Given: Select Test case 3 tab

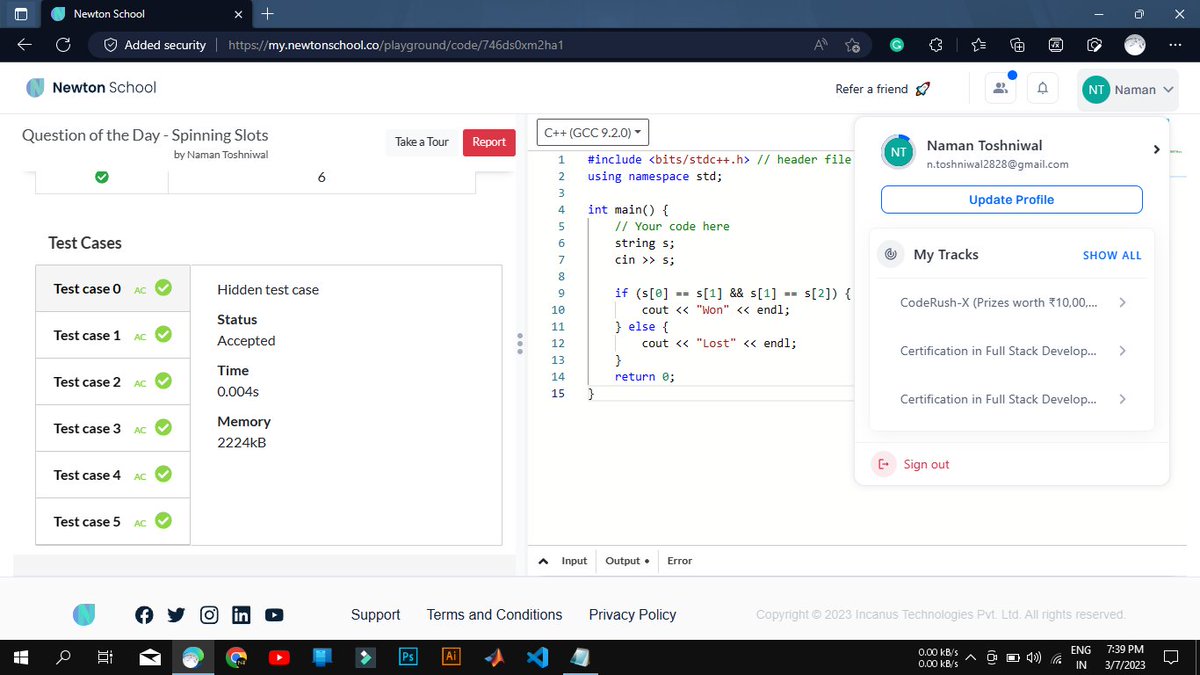Looking at the screenshot, I should pos(113,428).
